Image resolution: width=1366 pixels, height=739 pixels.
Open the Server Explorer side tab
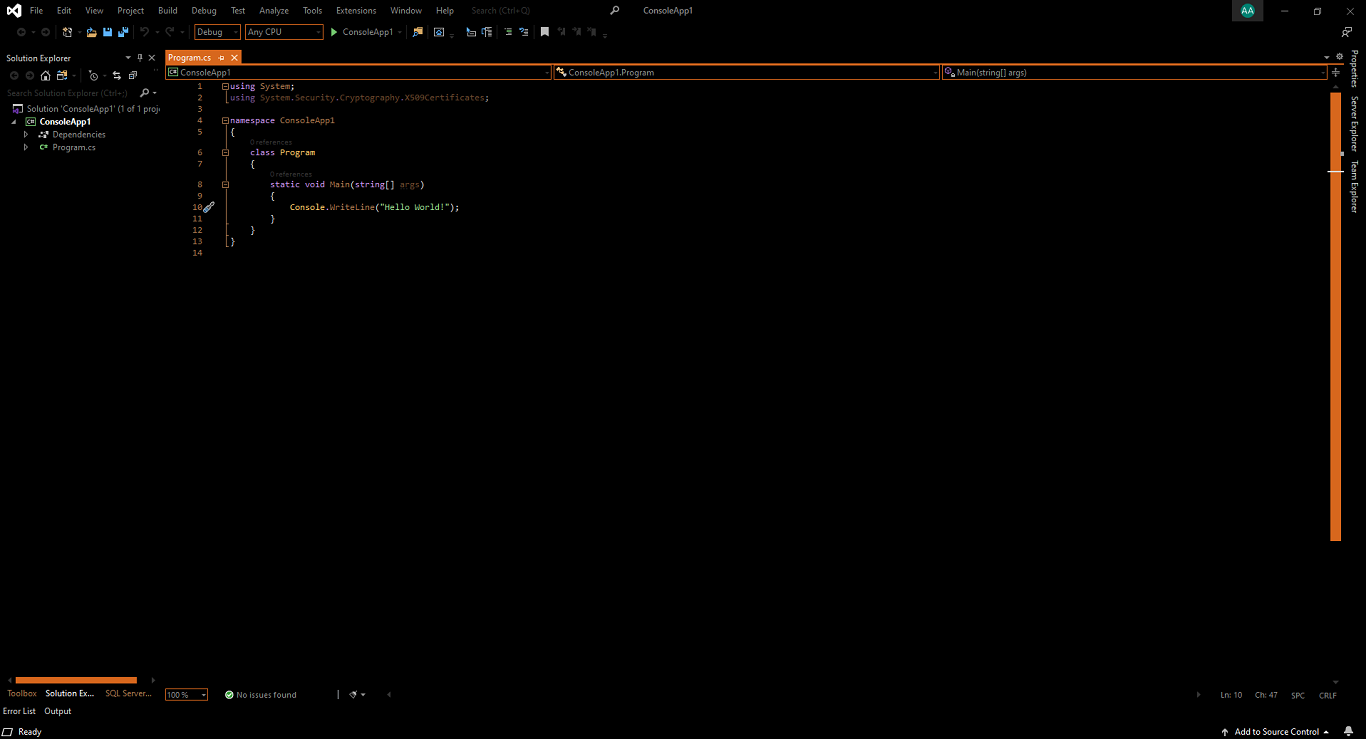(x=1354, y=123)
